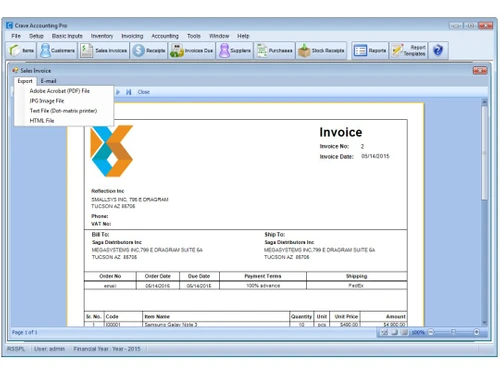Open the File menu
This screenshot has width=500, height=375.
point(16,36)
